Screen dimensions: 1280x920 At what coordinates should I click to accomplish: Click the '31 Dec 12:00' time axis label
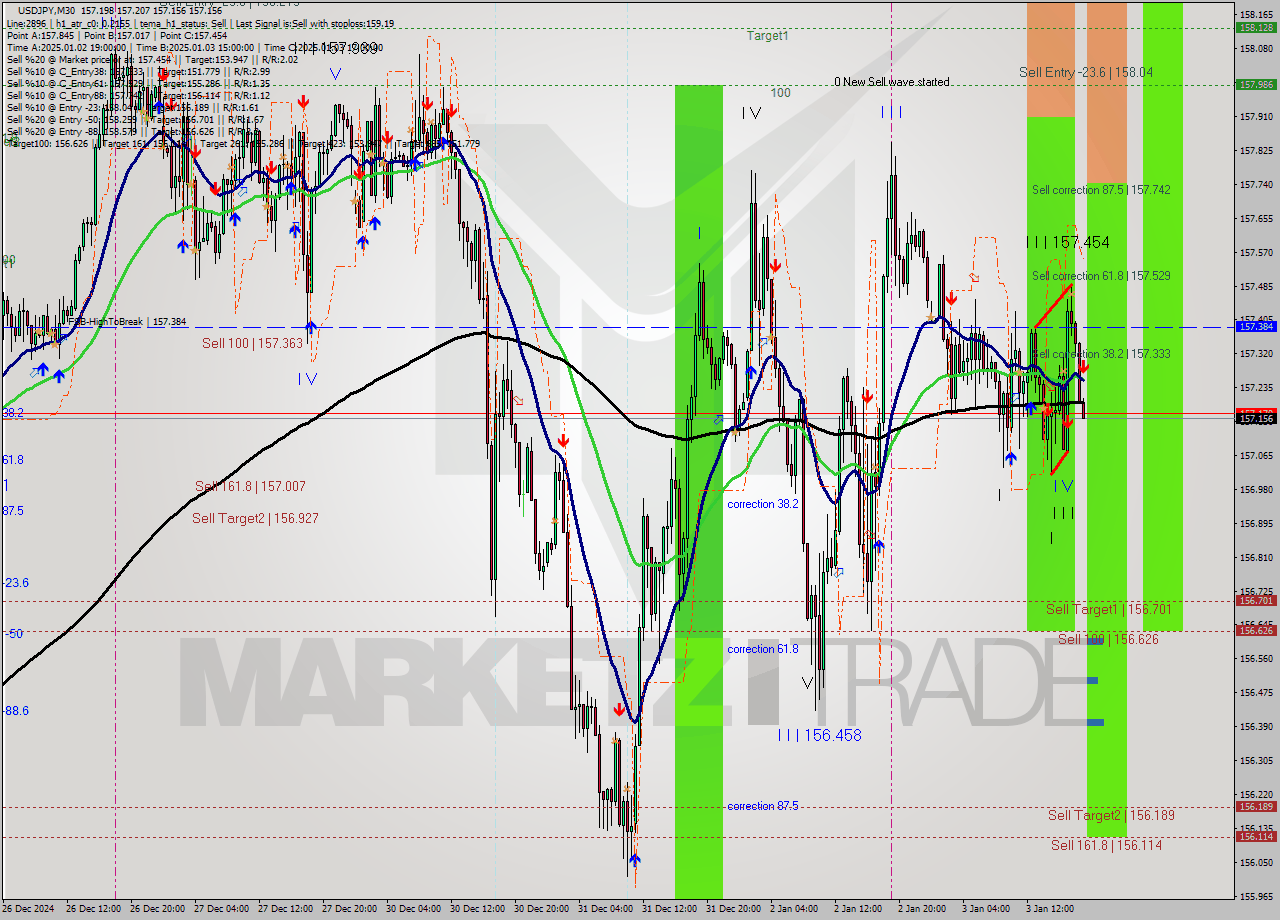pyautogui.click(x=669, y=909)
